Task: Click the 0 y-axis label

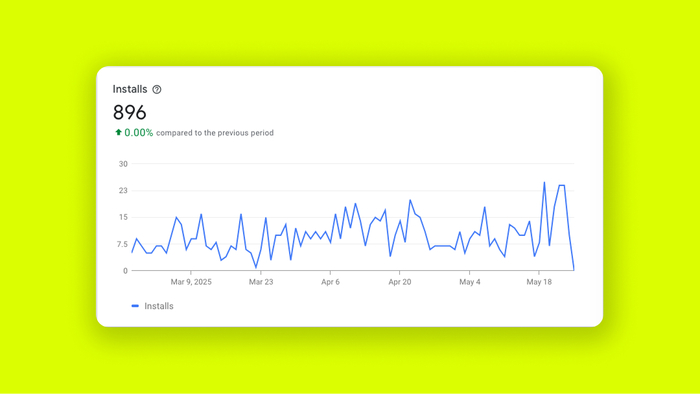Action: pos(125,271)
